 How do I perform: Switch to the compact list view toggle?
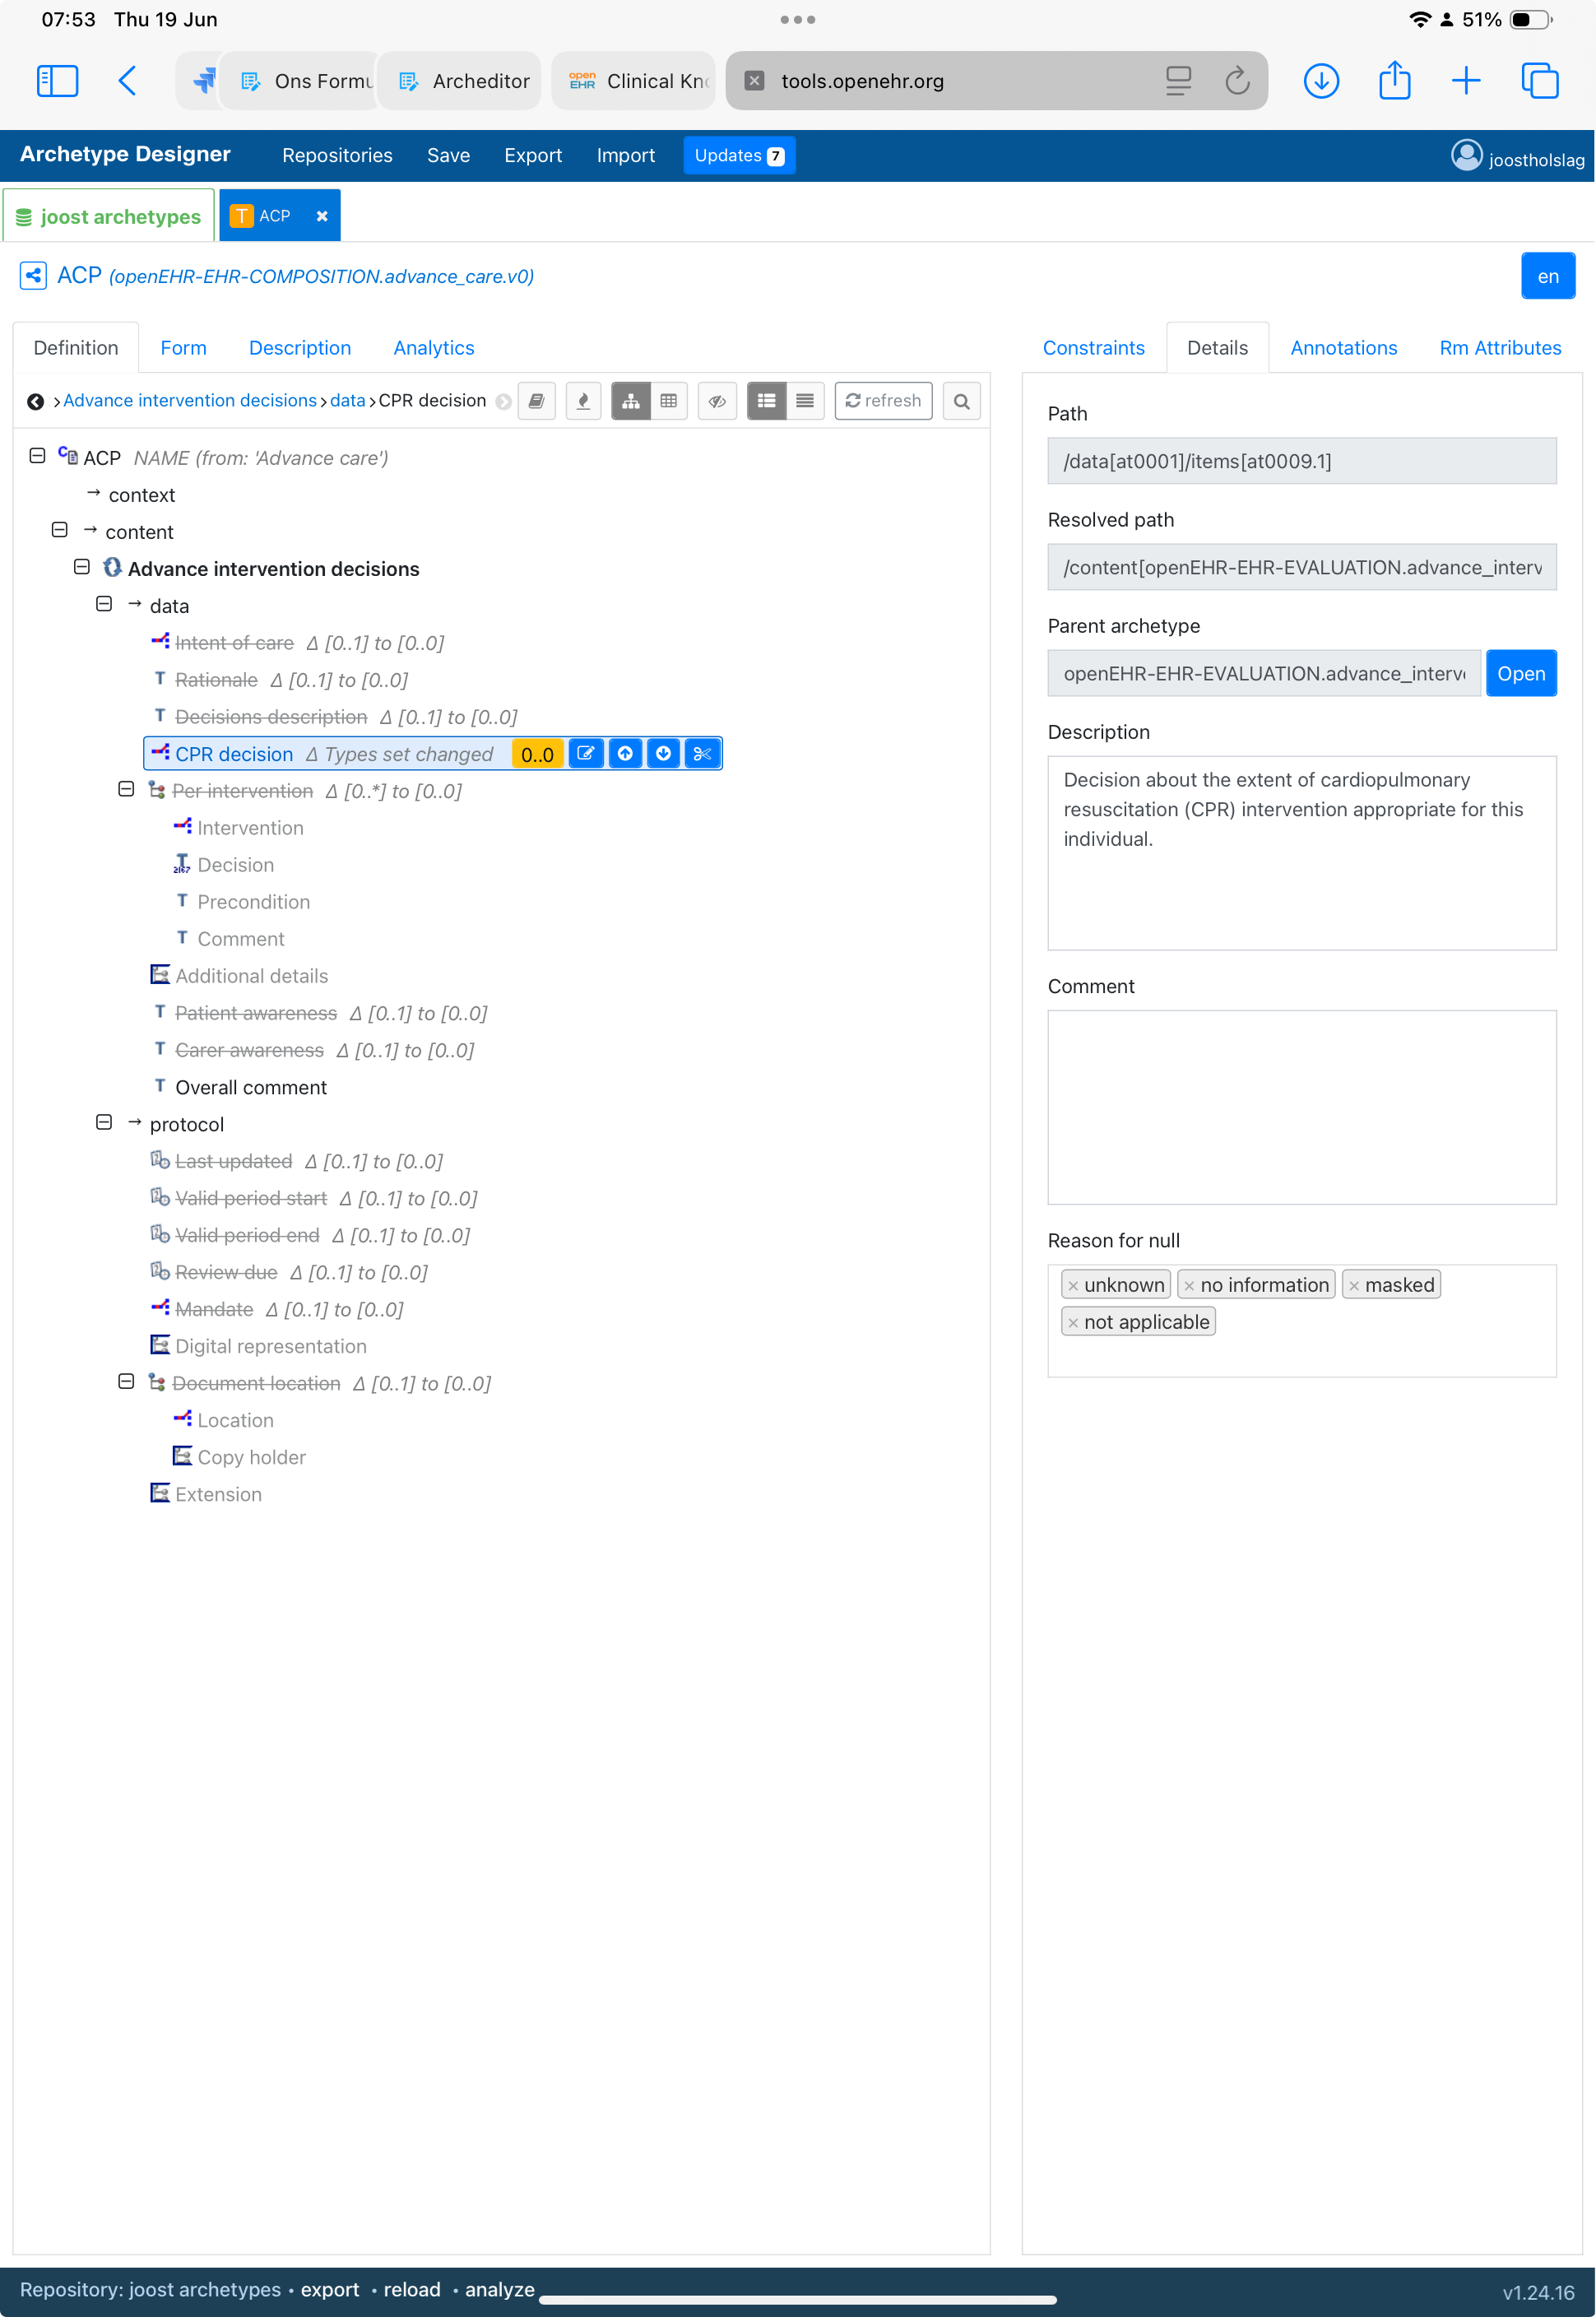coord(805,401)
